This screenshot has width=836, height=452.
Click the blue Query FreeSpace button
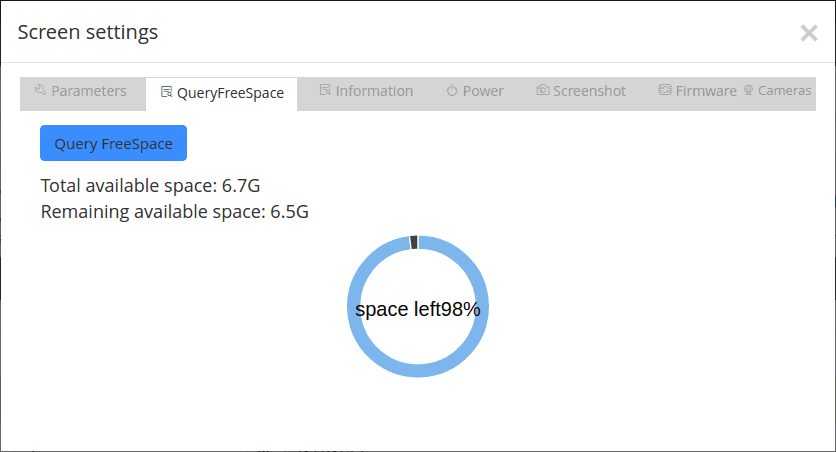(x=114, y=143)
